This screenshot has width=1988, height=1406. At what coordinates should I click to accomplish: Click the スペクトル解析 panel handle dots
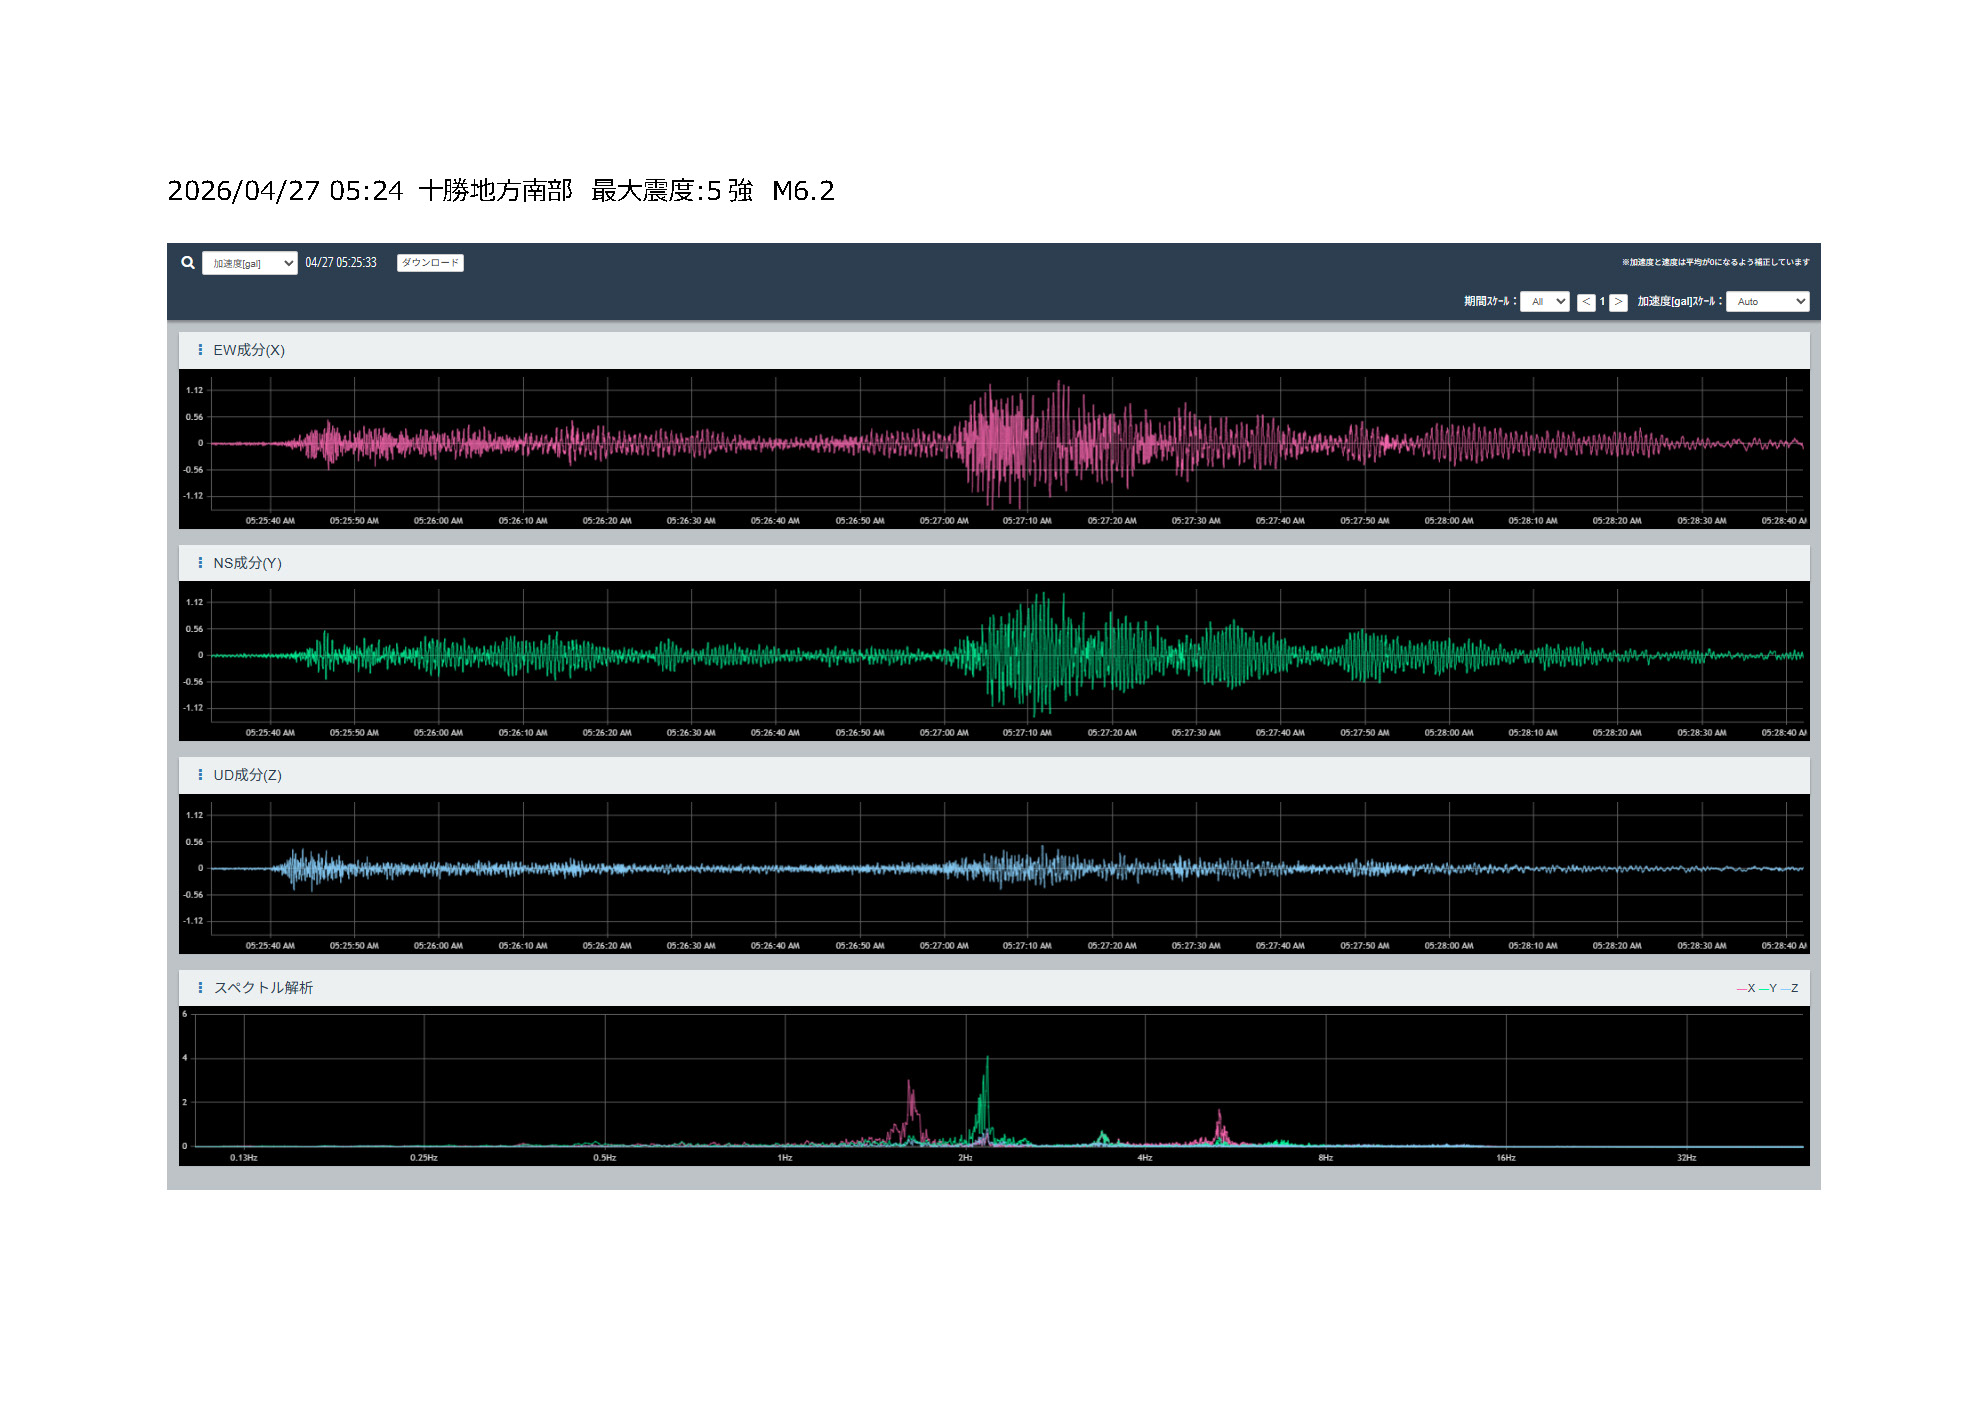(200, 988)
